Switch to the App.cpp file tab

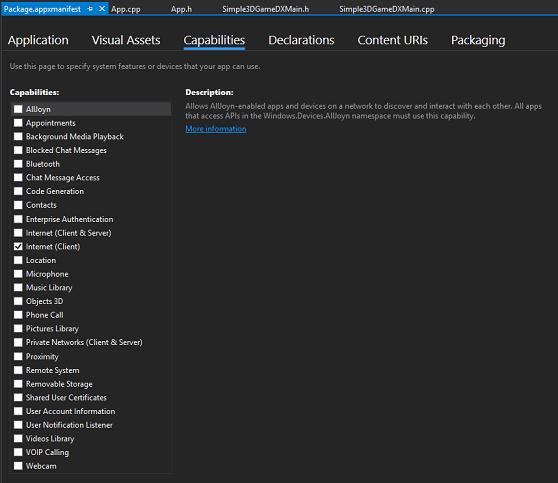click(126, 9)
